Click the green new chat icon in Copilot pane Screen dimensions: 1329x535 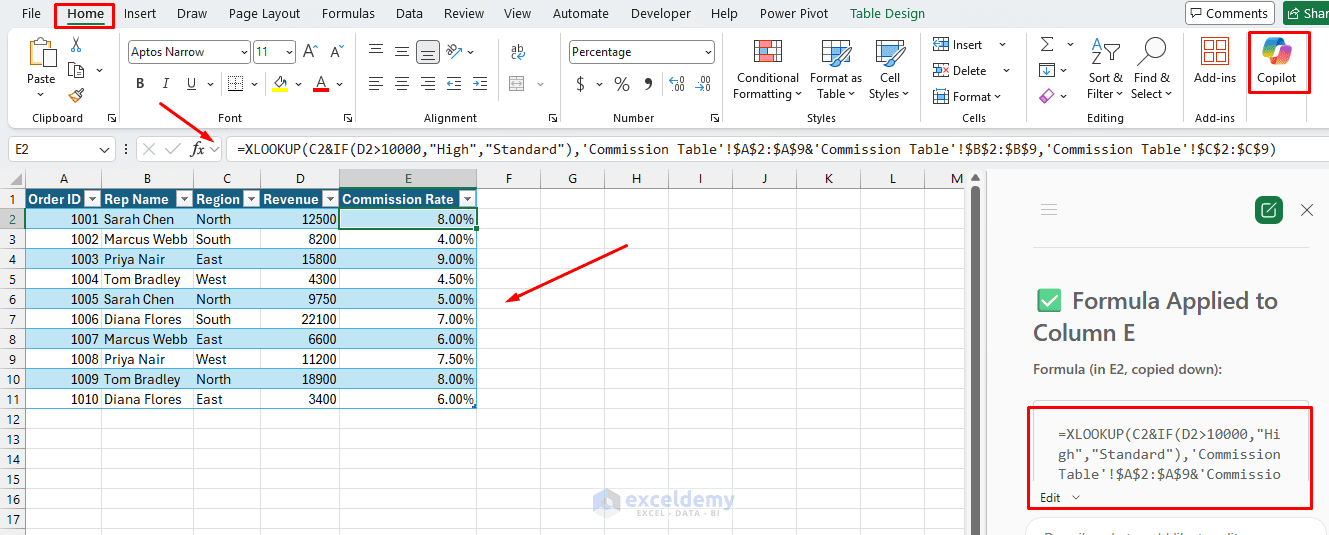coord(1268,210)
